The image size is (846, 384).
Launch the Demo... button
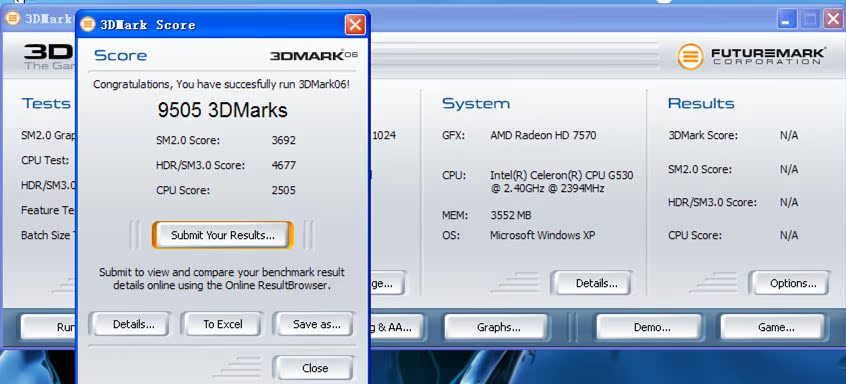point(649,327)
